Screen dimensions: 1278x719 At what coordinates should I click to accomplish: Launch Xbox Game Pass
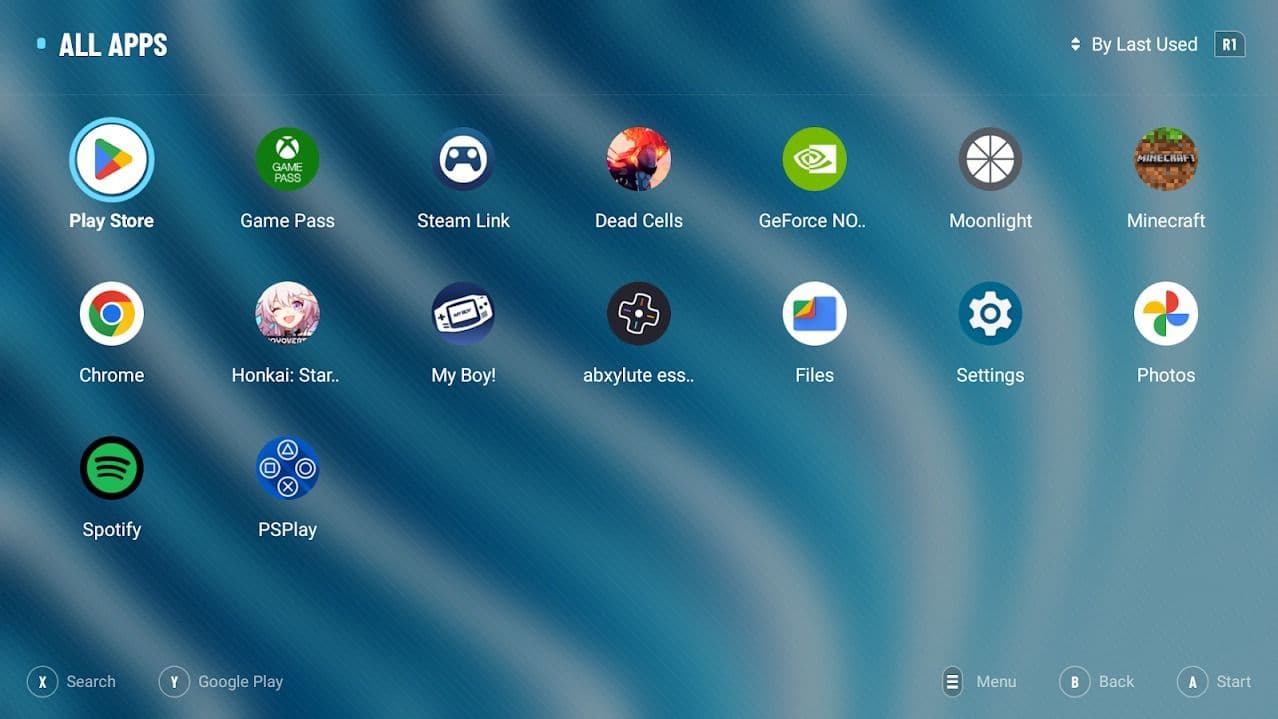[x=287, y=160]
